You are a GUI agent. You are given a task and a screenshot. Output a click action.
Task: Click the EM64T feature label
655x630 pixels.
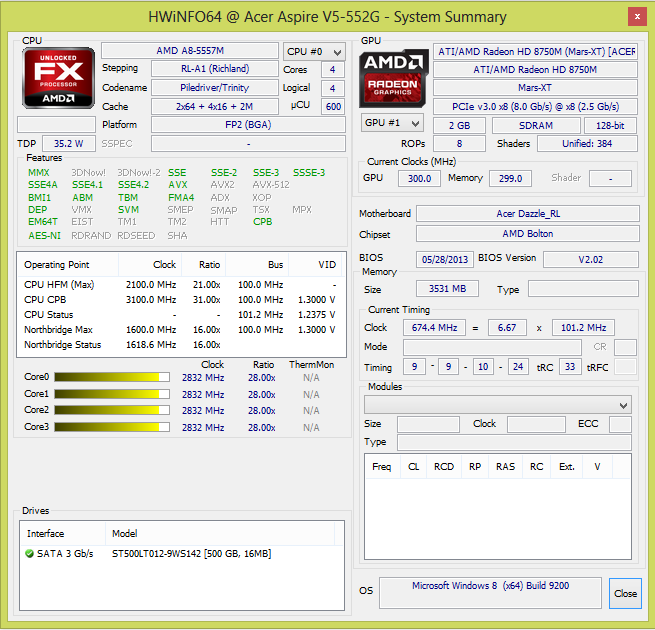click(x=43, y=222)
